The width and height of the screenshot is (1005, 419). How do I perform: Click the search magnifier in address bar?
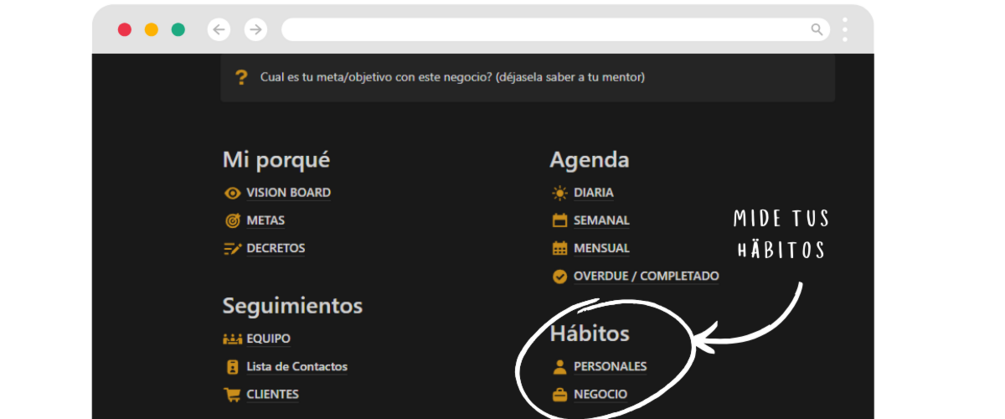pyautogui.click(x=817, y=29)
